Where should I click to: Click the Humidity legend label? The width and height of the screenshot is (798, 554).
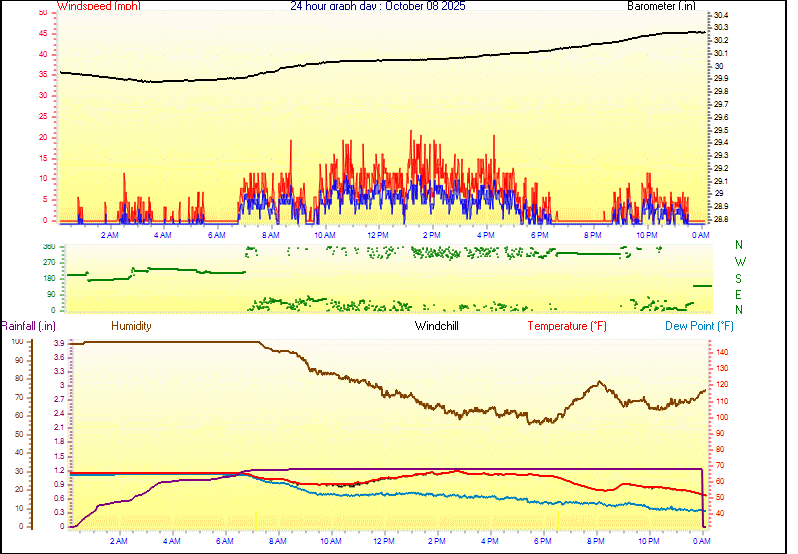131,326
